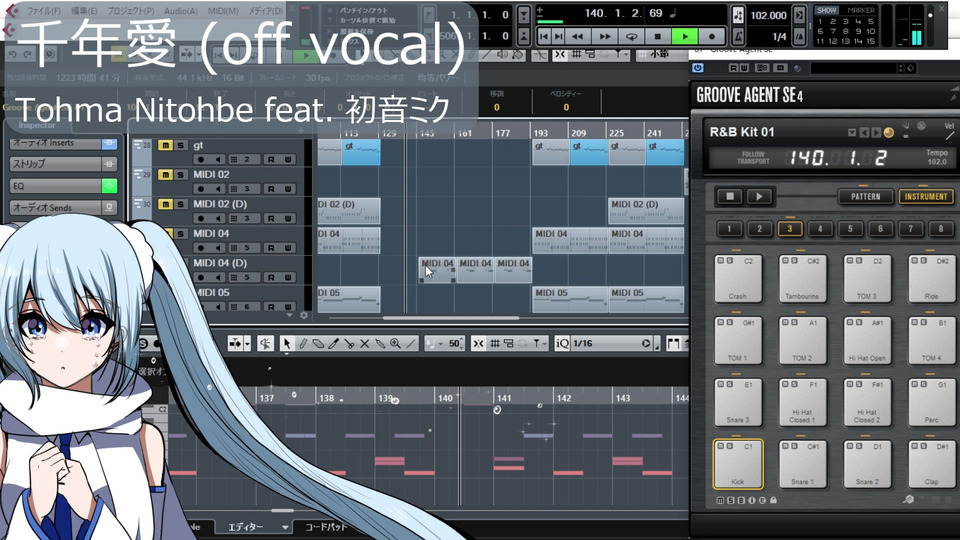Viewport: 960px width, 540px height.
Task: Jump to previous marker on transport
Action: pyautogui.click(x=544, y=37)
